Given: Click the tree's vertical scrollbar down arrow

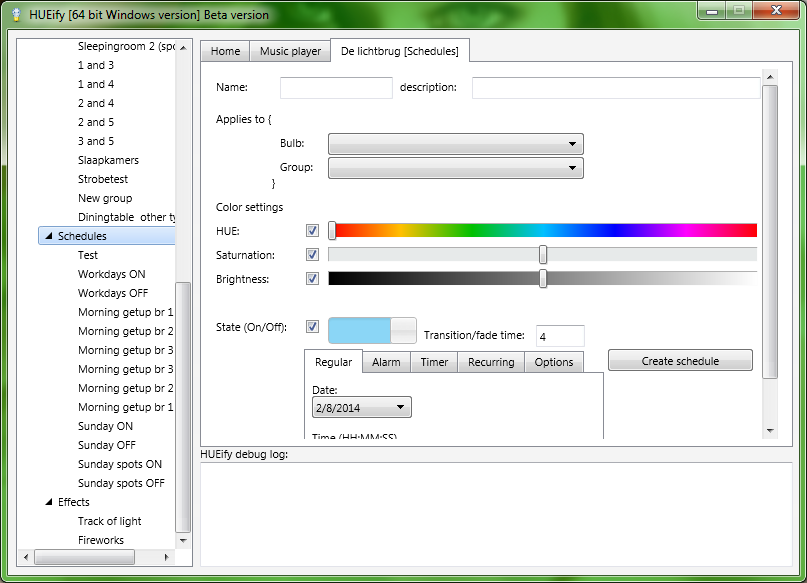Looking at the screenshot, I should (183, 540).
